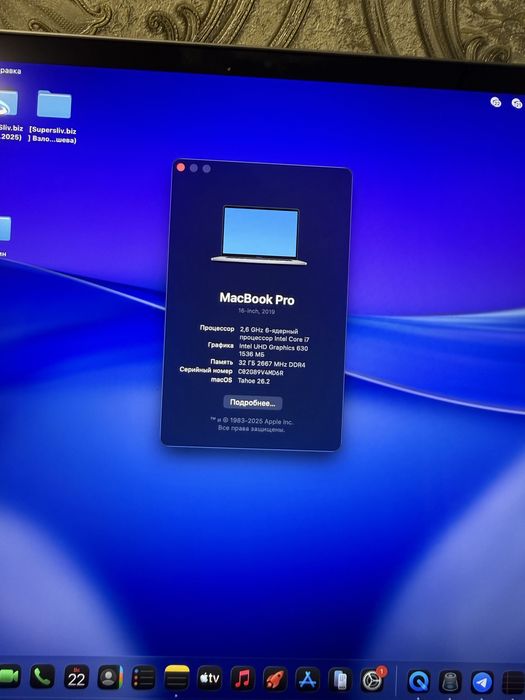
Task: Open the green FaceTime icon in the Dock
Action: (9, 676)
